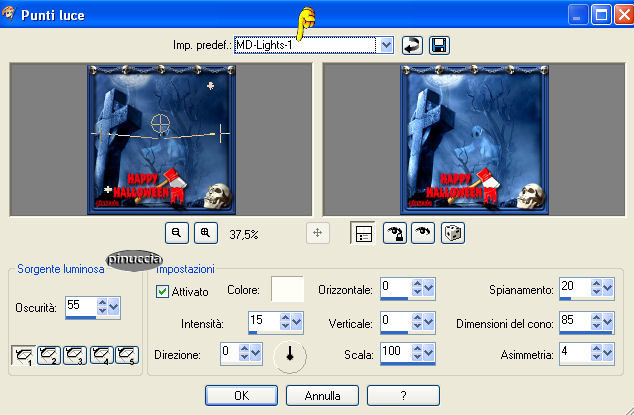This screenshot has width=634, height=415.
Task: Click the Asimmetria value field
Action: pos(575,353)
